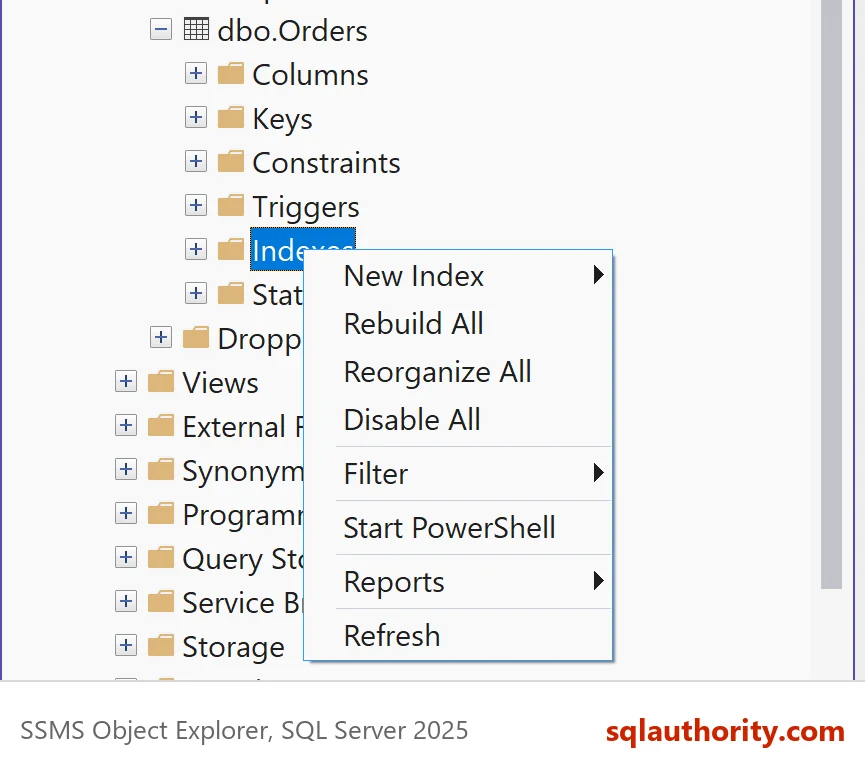Viewport: 865px width, 776px height.
Task: Choose Start PowerShell from context menu
Action: [458, 528]
